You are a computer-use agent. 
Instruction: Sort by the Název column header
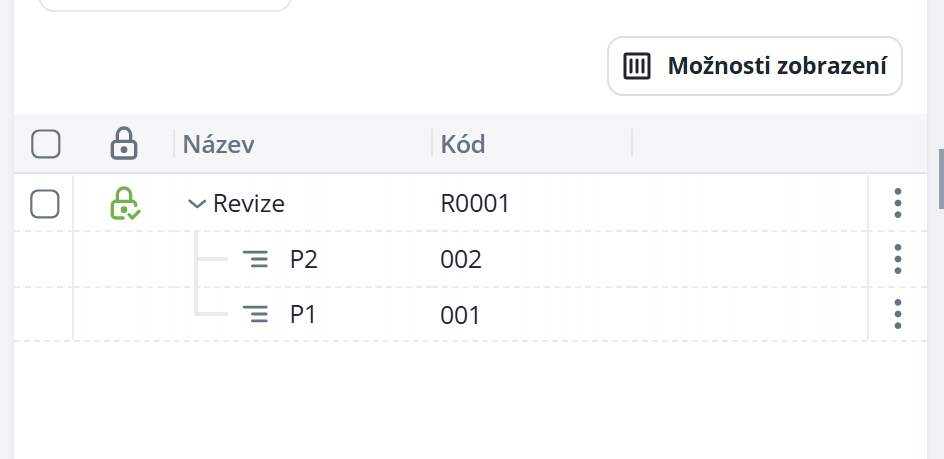(218, 144)
